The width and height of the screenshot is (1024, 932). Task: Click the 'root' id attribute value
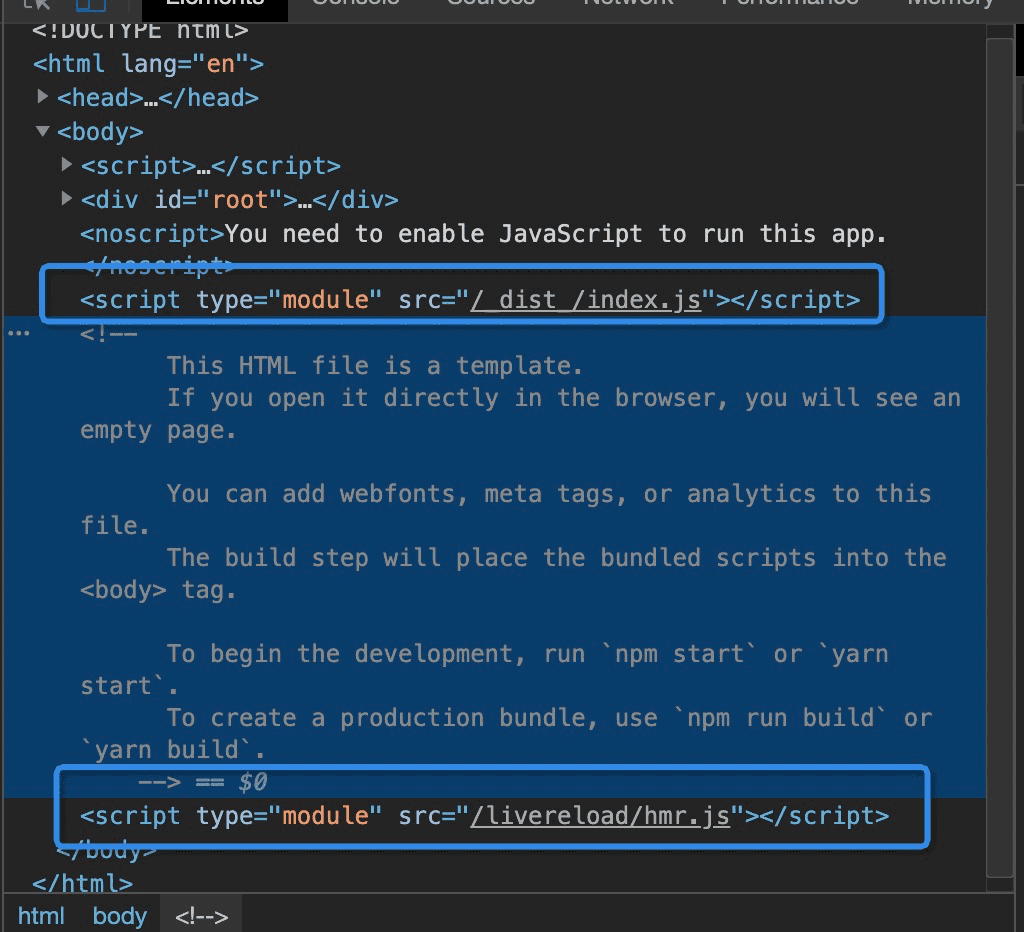(240, 200)
